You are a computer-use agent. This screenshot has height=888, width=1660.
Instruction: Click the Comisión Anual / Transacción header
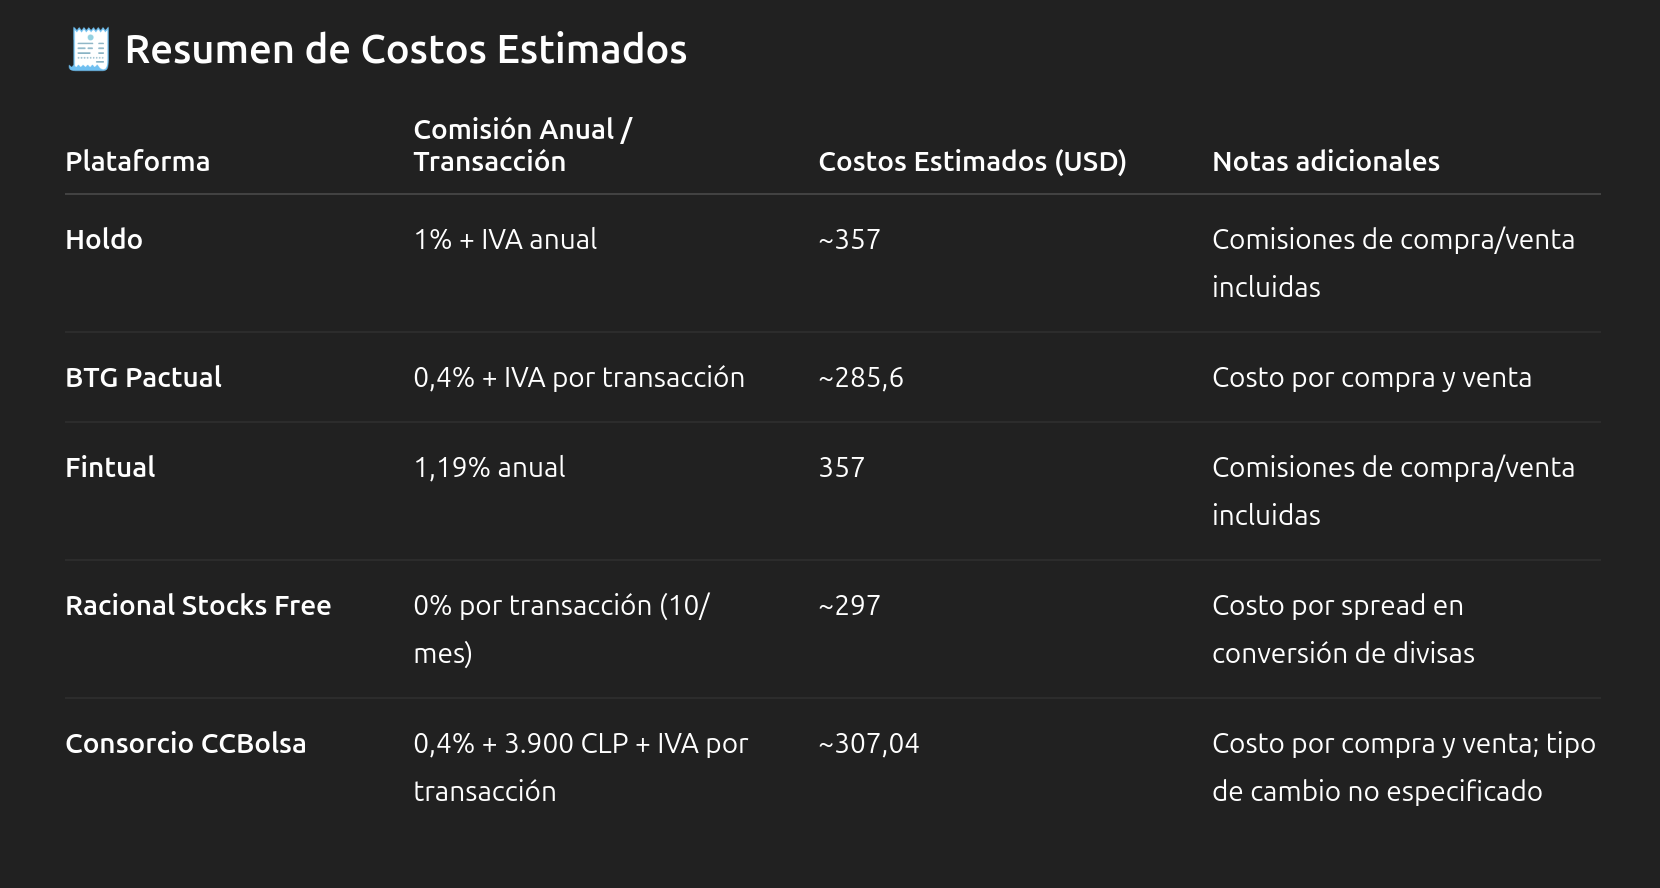pyautogui.click(x=523, y=145)
